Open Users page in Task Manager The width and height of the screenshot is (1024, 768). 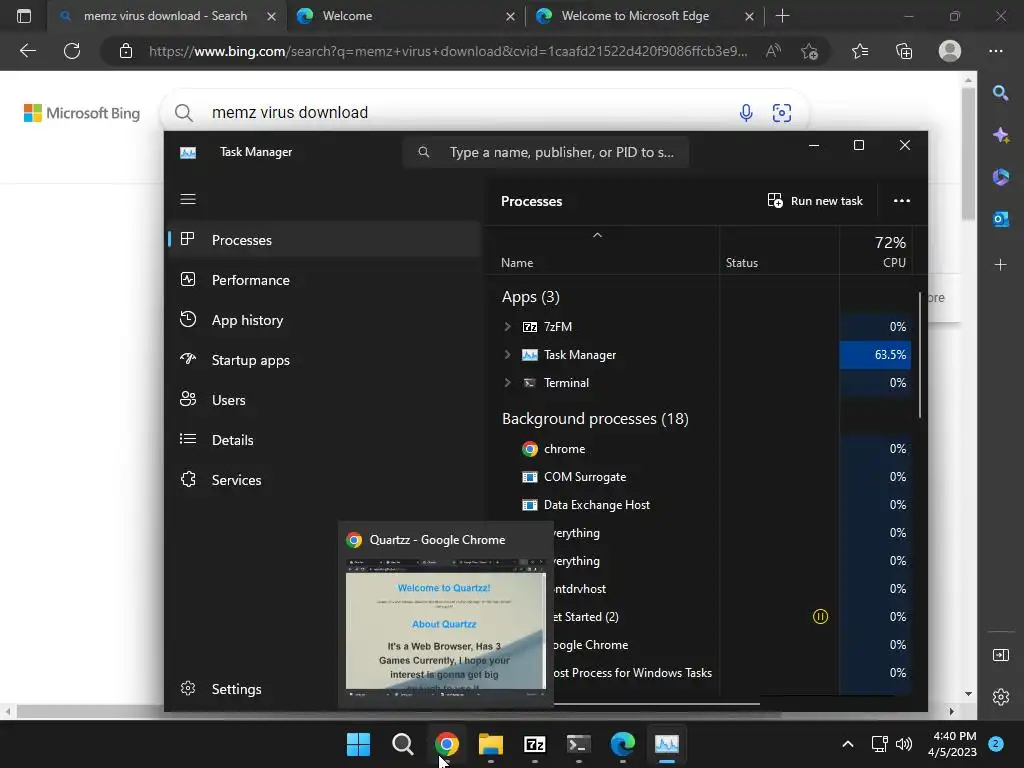tap(325, 400)
